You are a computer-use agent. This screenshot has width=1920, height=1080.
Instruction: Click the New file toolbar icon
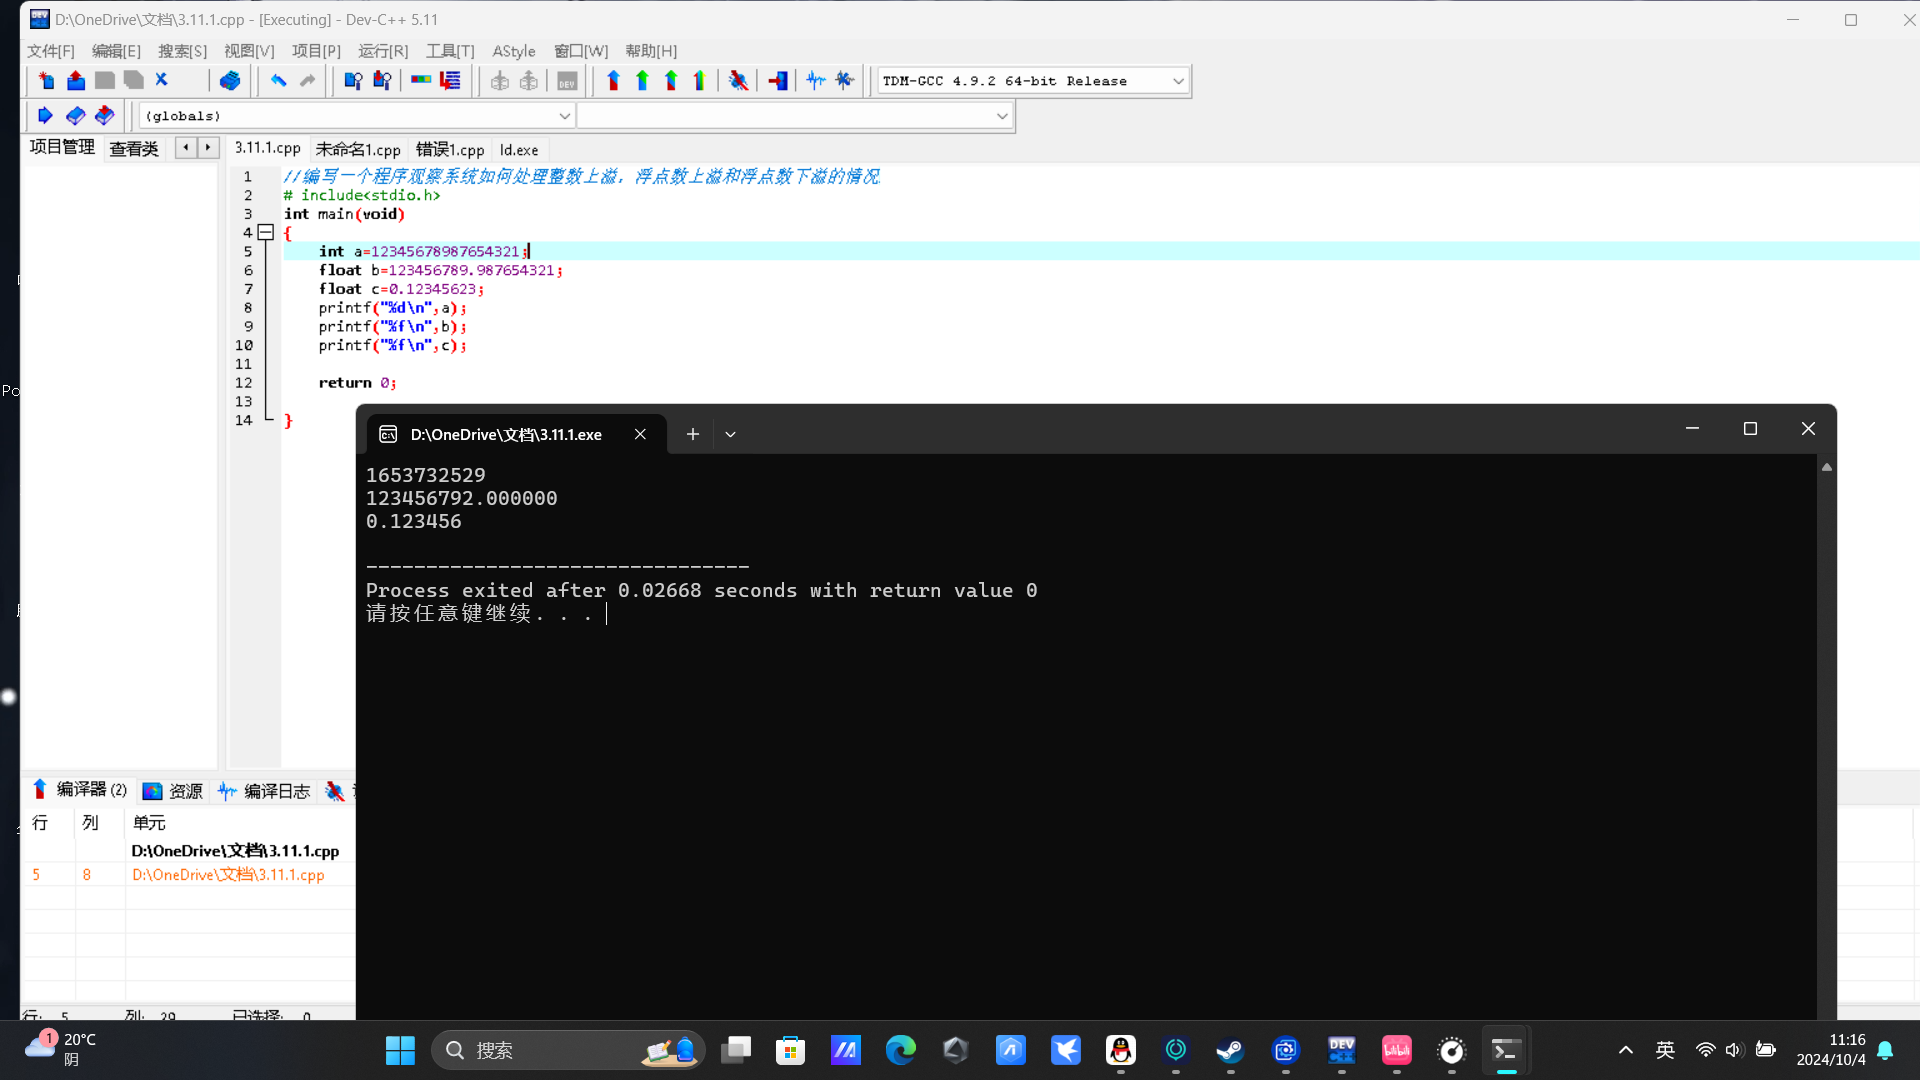46,81
